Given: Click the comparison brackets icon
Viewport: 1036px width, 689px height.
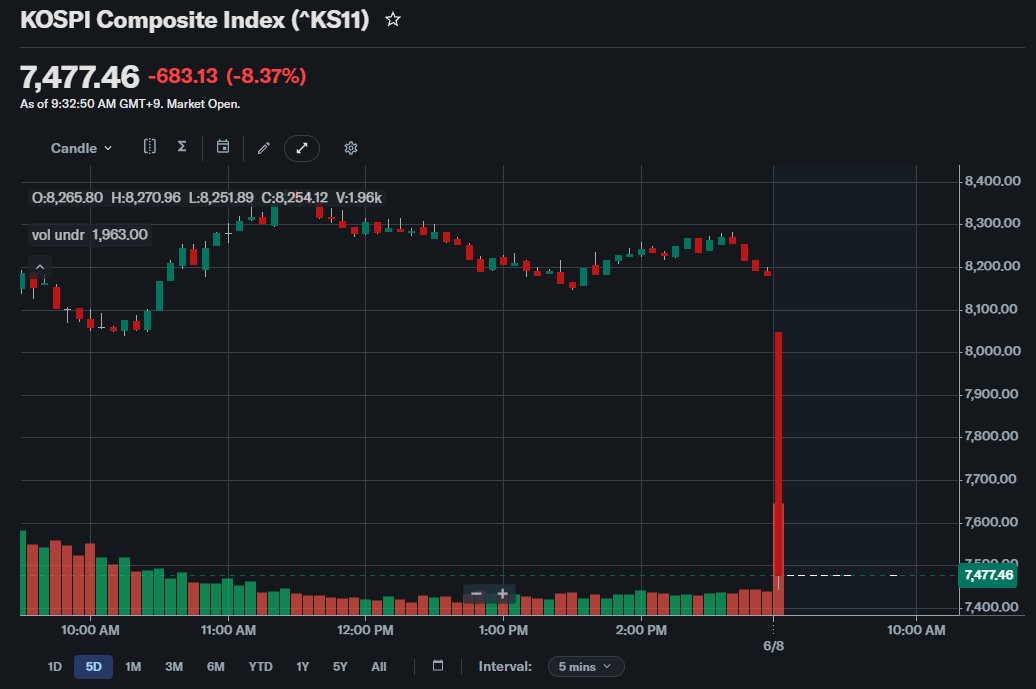Looking at the screenshot, I should coord(150,147).
